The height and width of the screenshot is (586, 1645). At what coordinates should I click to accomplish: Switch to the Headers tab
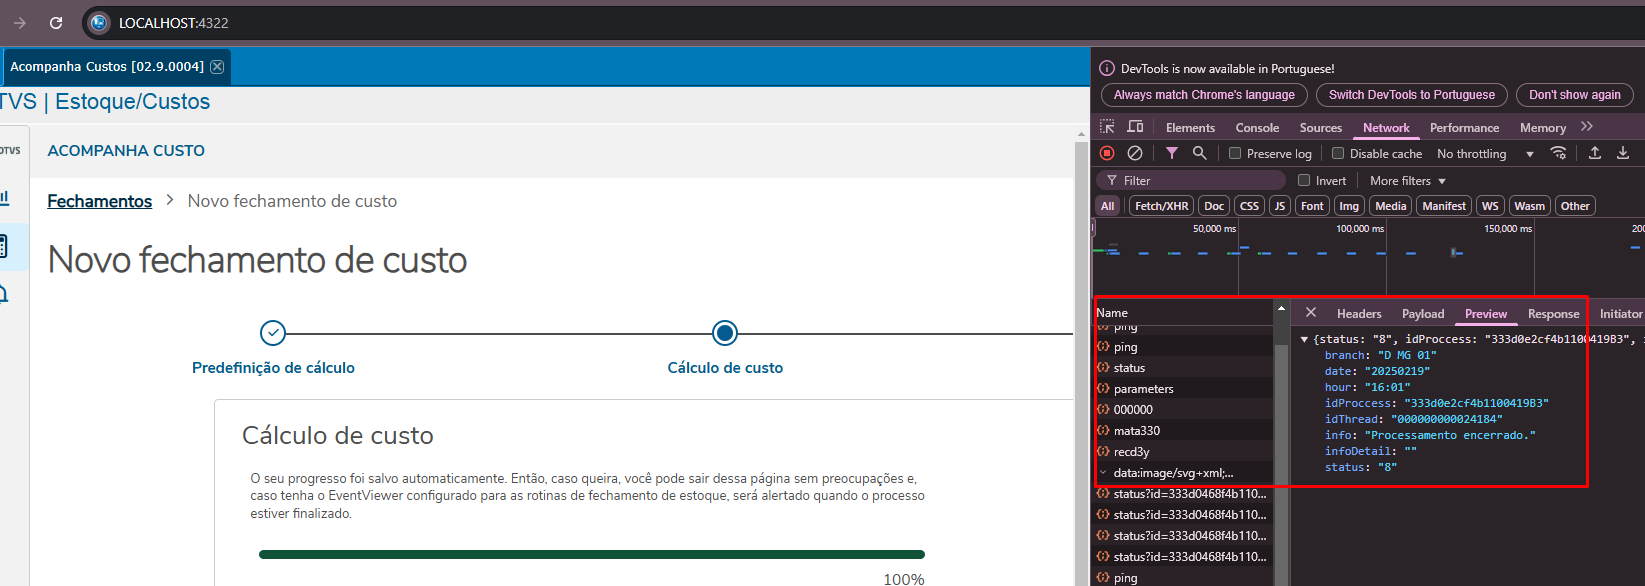click(x=1359, y=313)
